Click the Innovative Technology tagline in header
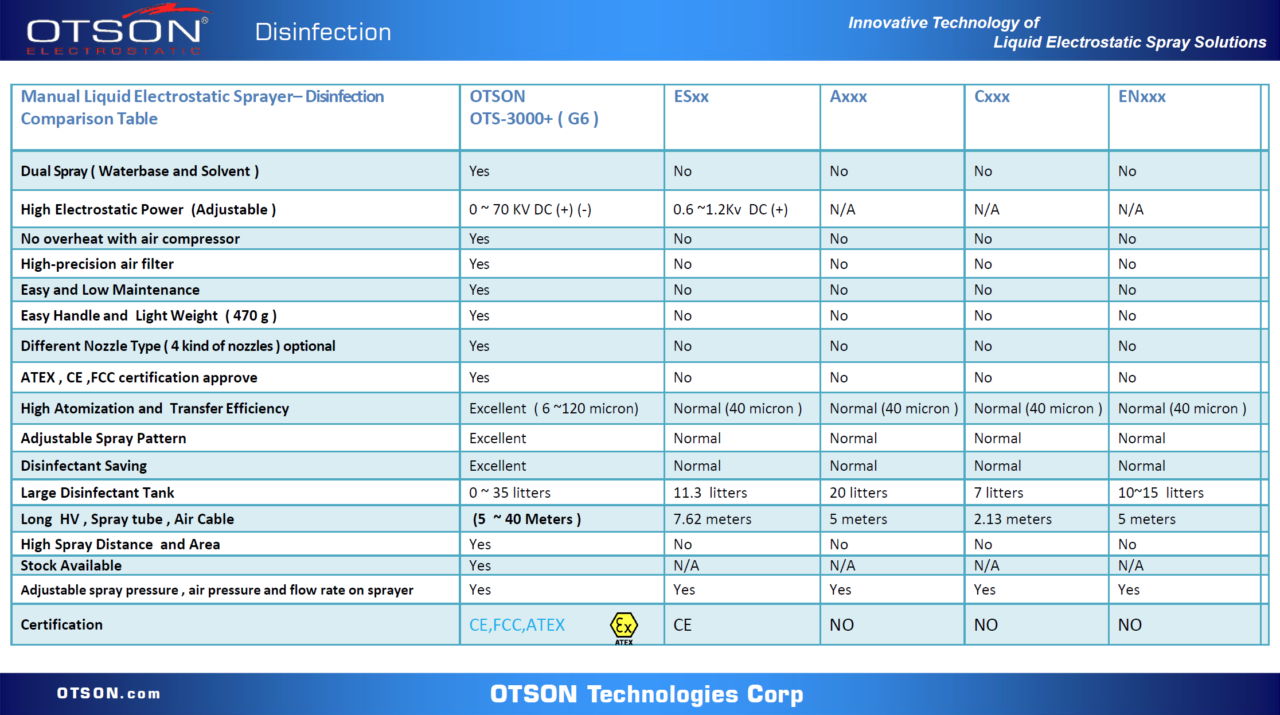Viewport: 1280px width, 715px height. (x=1056, y=32)
